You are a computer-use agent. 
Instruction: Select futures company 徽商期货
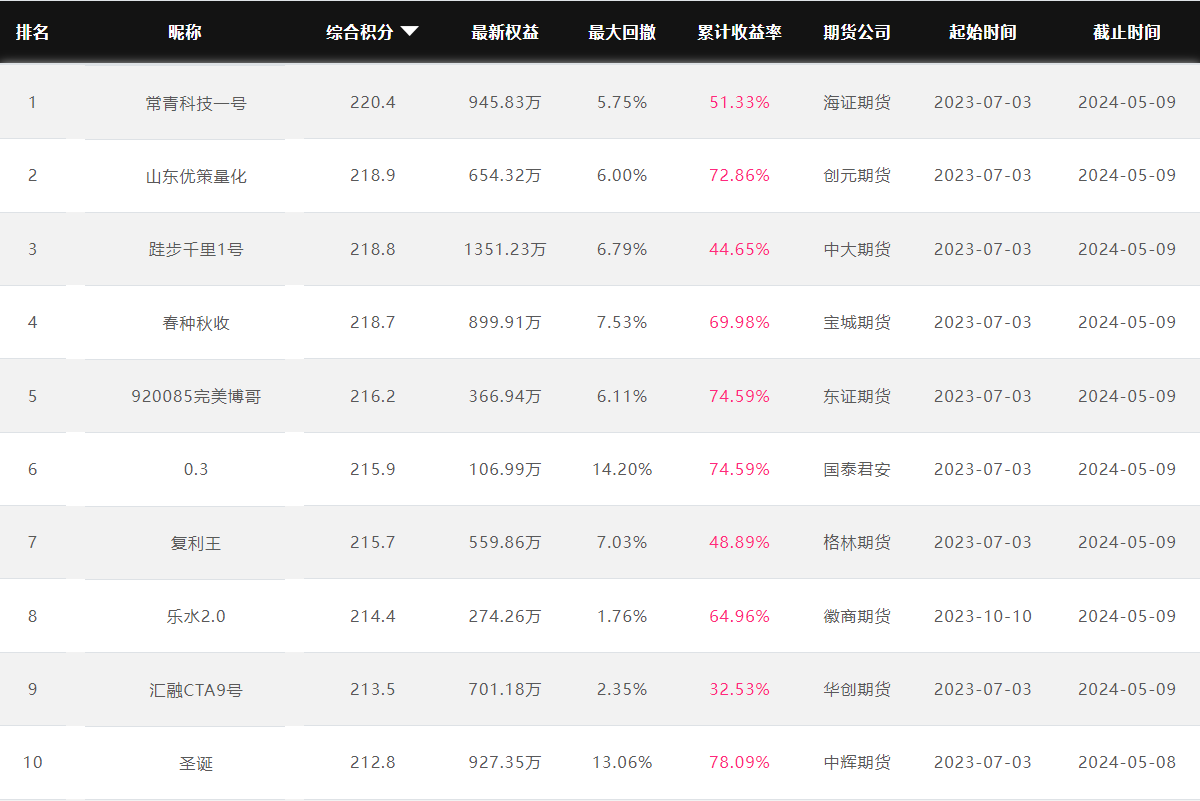tap(857, 616)
